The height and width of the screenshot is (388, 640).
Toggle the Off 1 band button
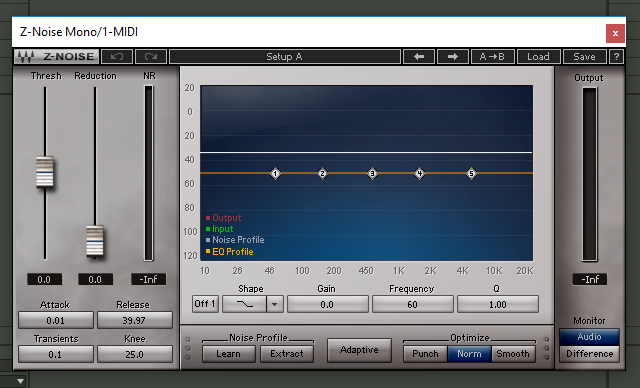point(205,304)
